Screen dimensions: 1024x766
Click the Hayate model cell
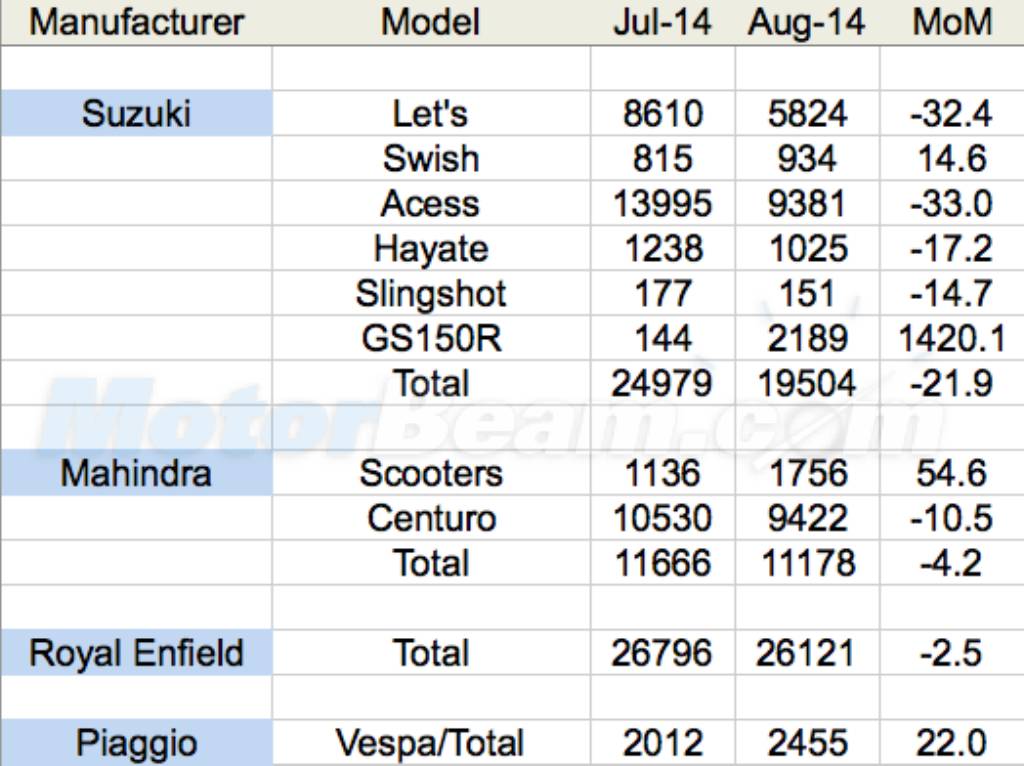point(431,248)
